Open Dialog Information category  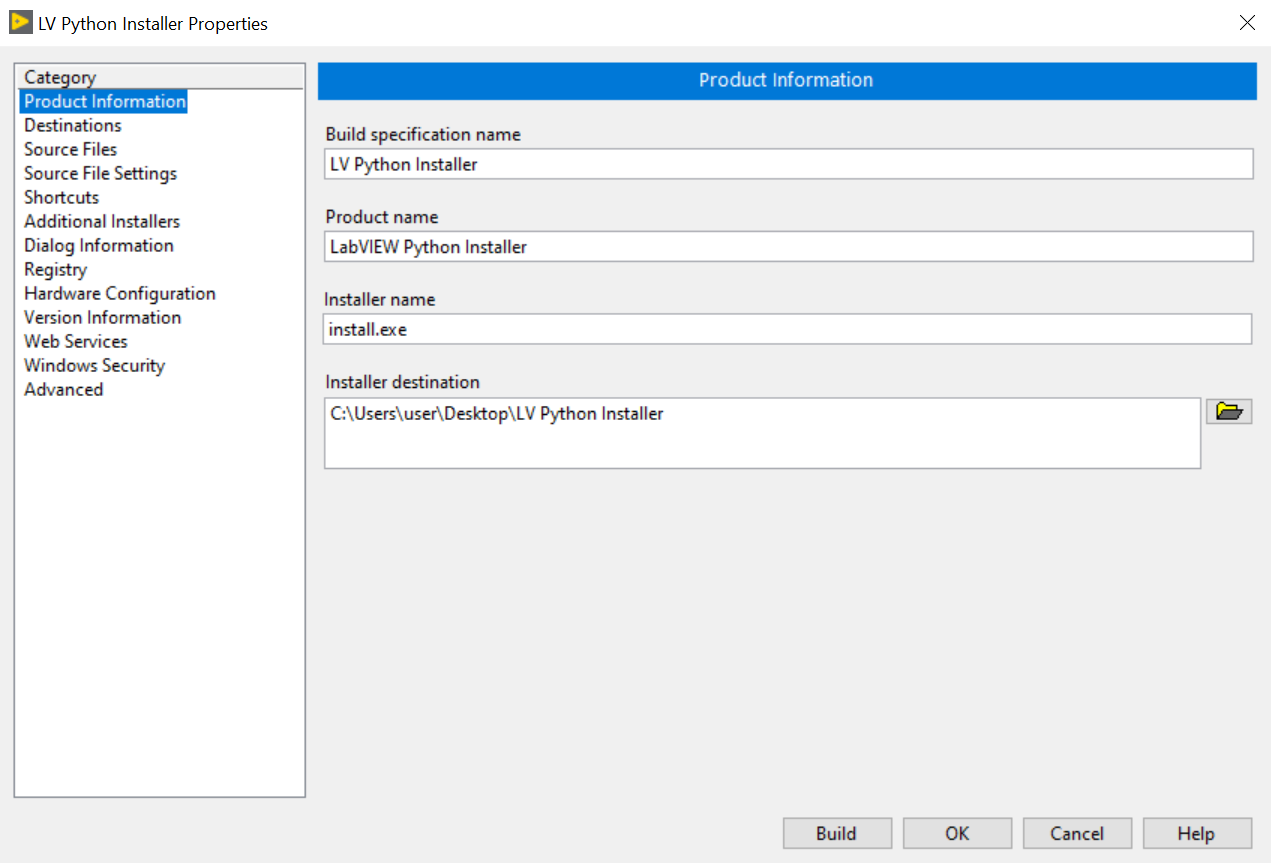coord(99,245)
